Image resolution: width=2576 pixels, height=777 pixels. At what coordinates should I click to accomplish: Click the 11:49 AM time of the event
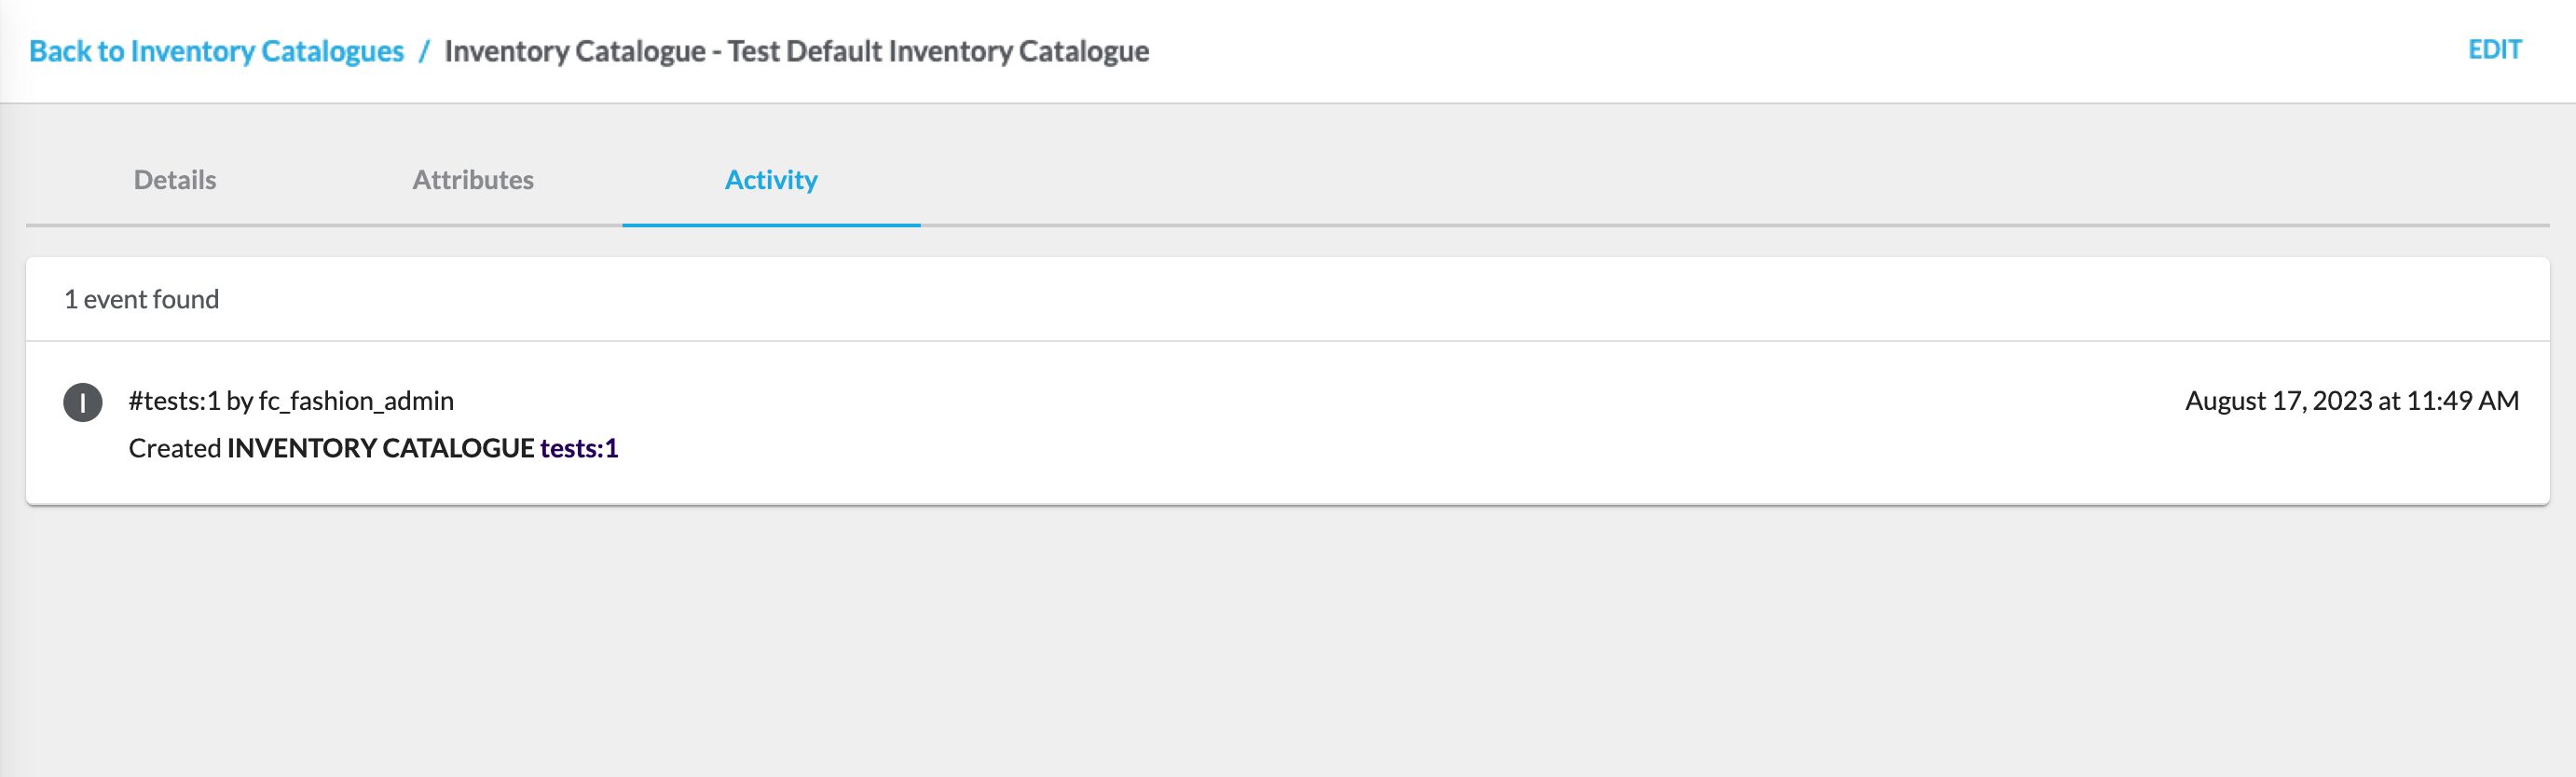click(x=2462, y=401)
